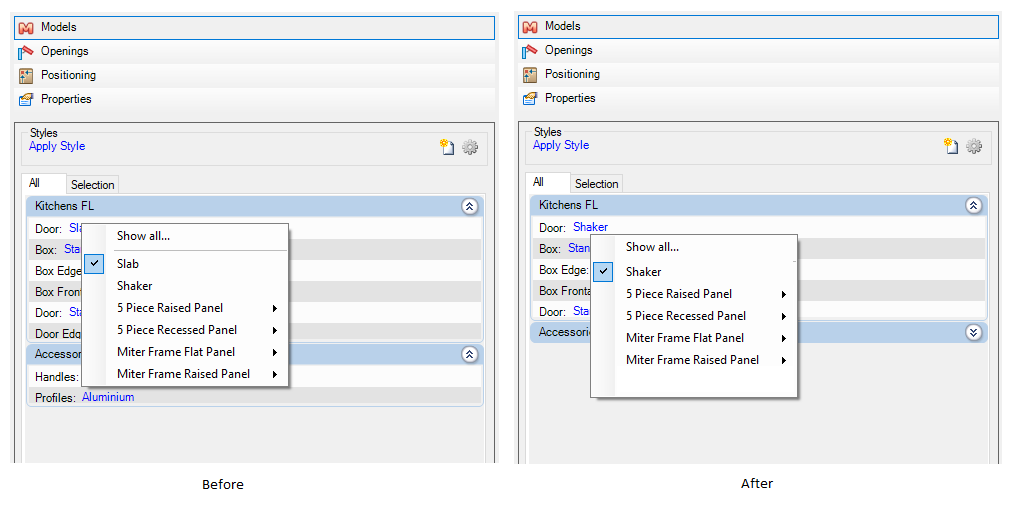Open Properties section in After panel
Viewport: 1014px width, 510px height.
click(758, 98)
